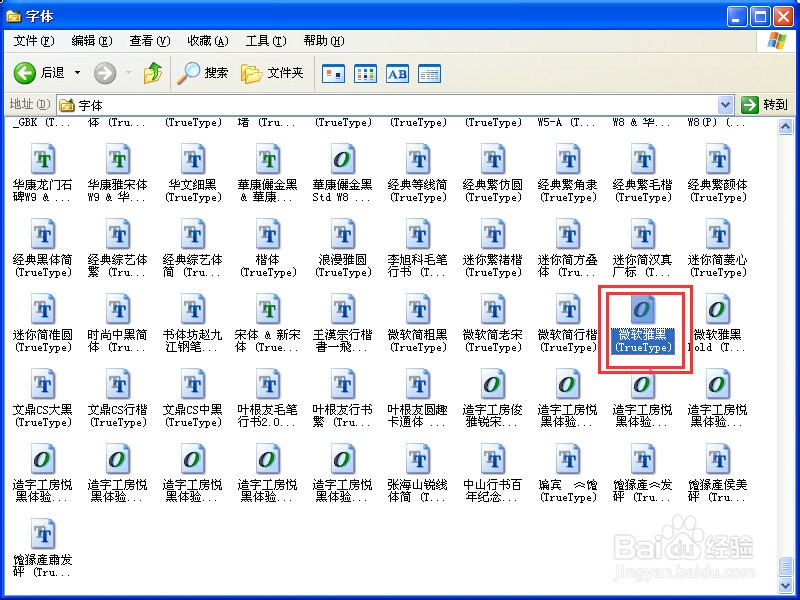Click the 叶根友行书繁 file name label
Image resolution: width=800 pixels, height=600 pixels.
[343, 416]
